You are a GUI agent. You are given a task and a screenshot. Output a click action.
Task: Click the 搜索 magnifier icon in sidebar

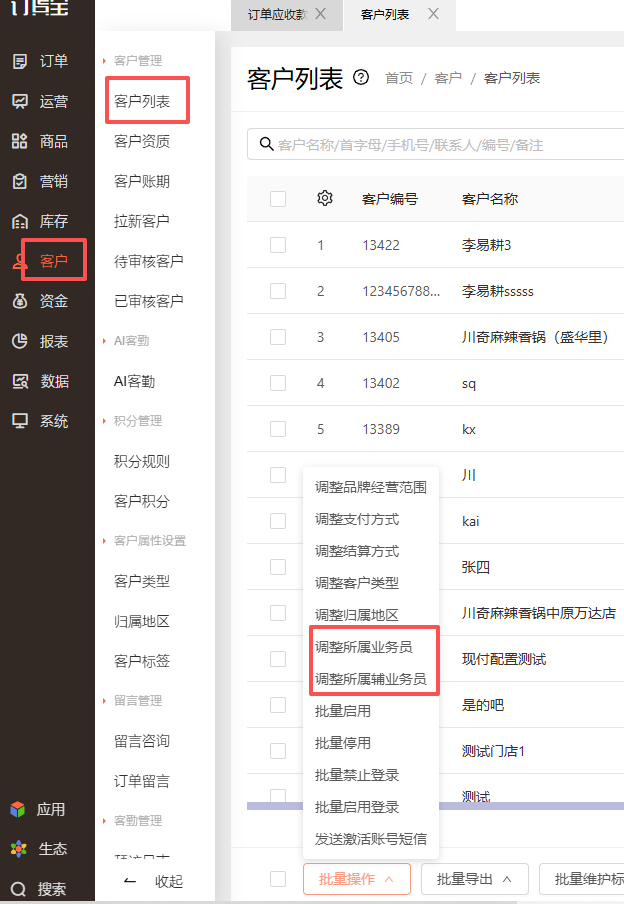(18, 889)
